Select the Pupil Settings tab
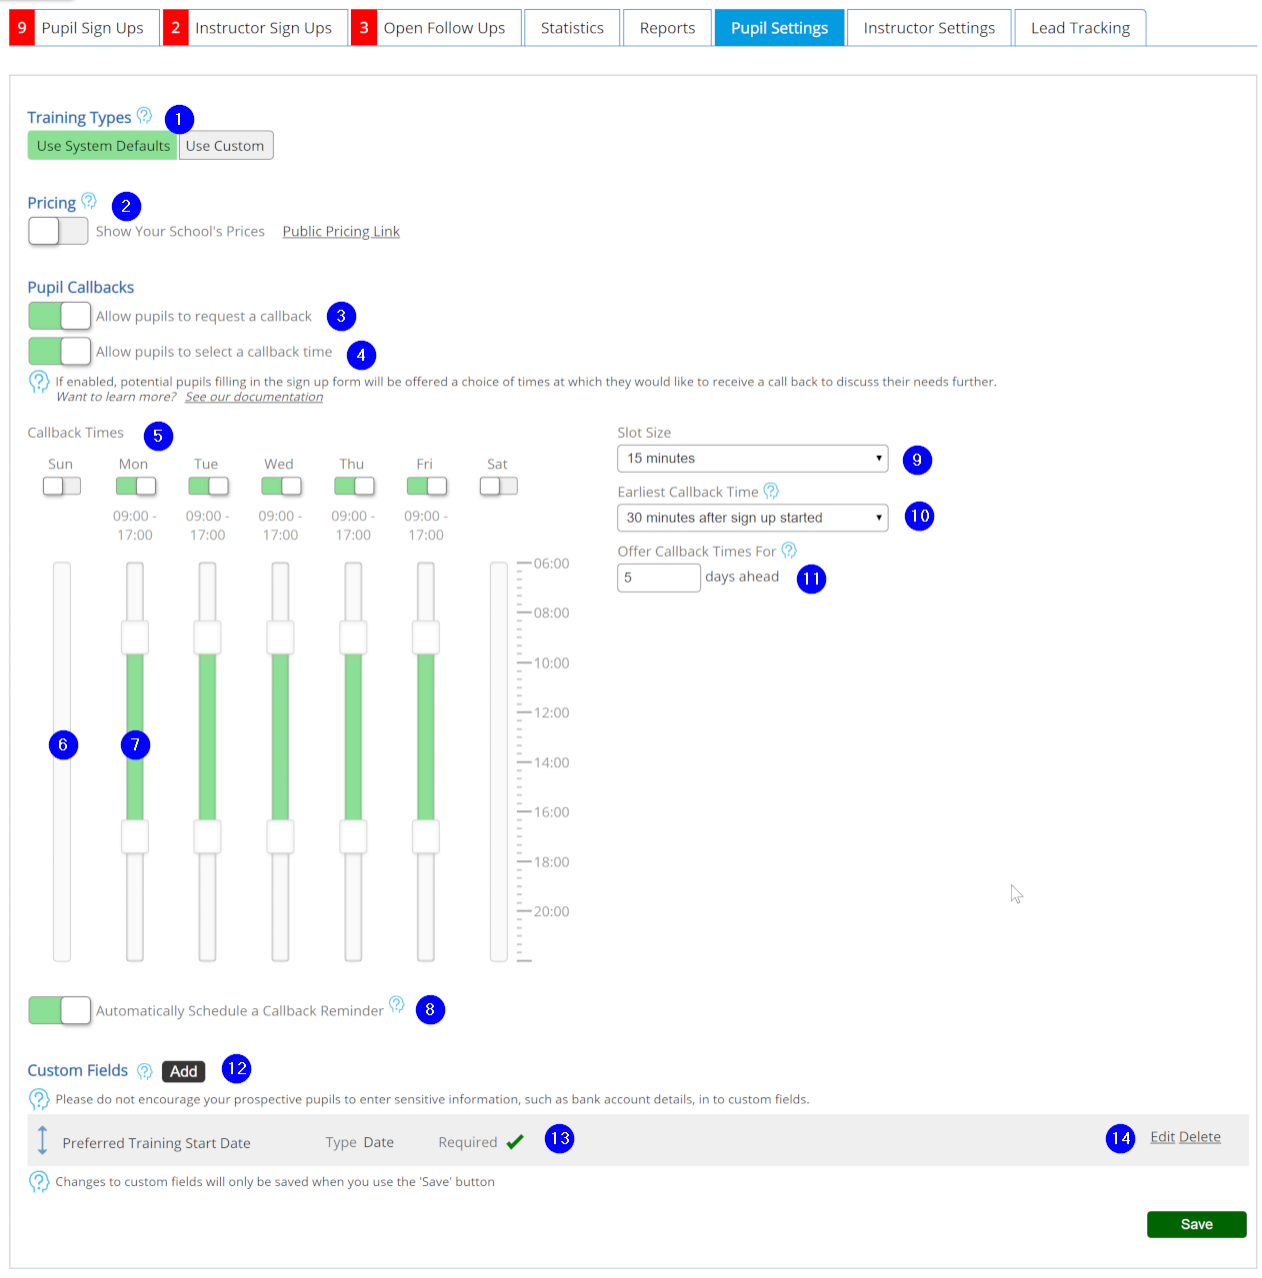This screenshot has width=1262, height=1278. click(x=779, y=28)
